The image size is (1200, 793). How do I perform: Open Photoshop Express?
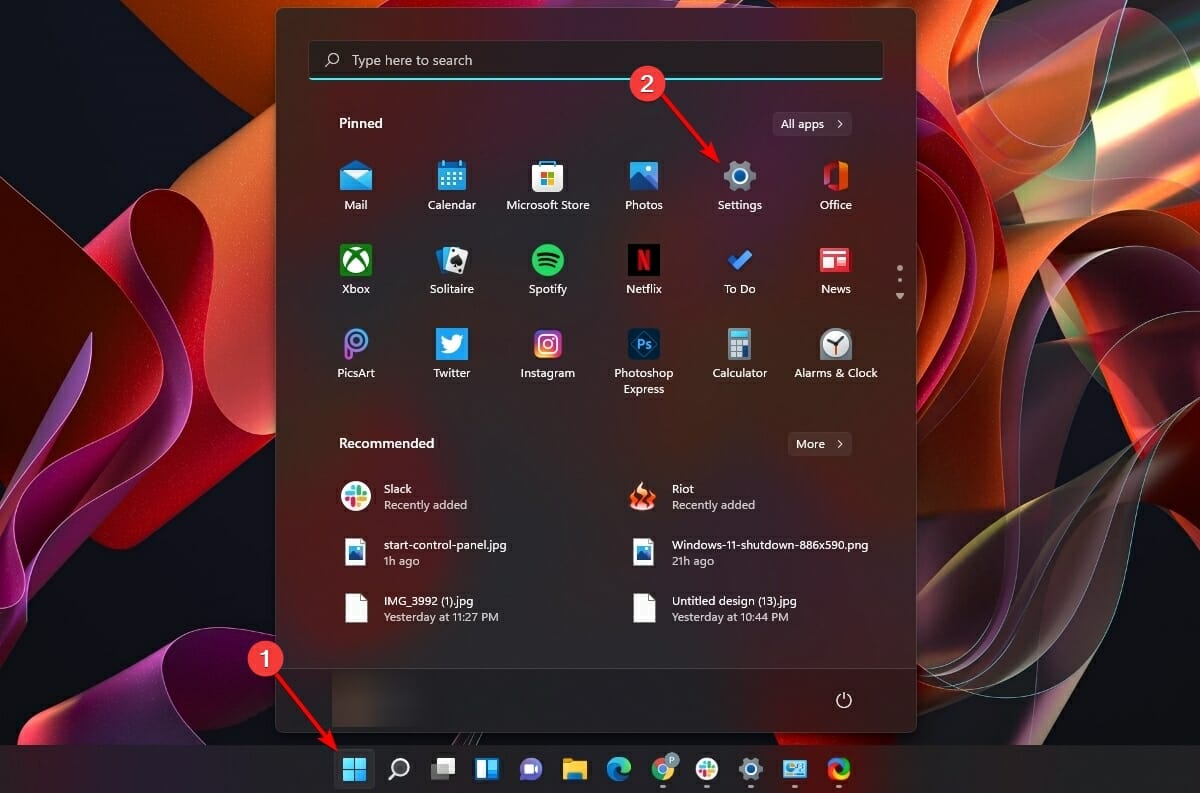(x=644, y=361)
